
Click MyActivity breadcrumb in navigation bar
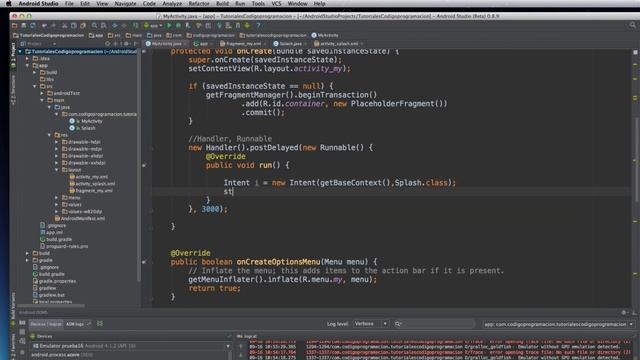(325, 36)
